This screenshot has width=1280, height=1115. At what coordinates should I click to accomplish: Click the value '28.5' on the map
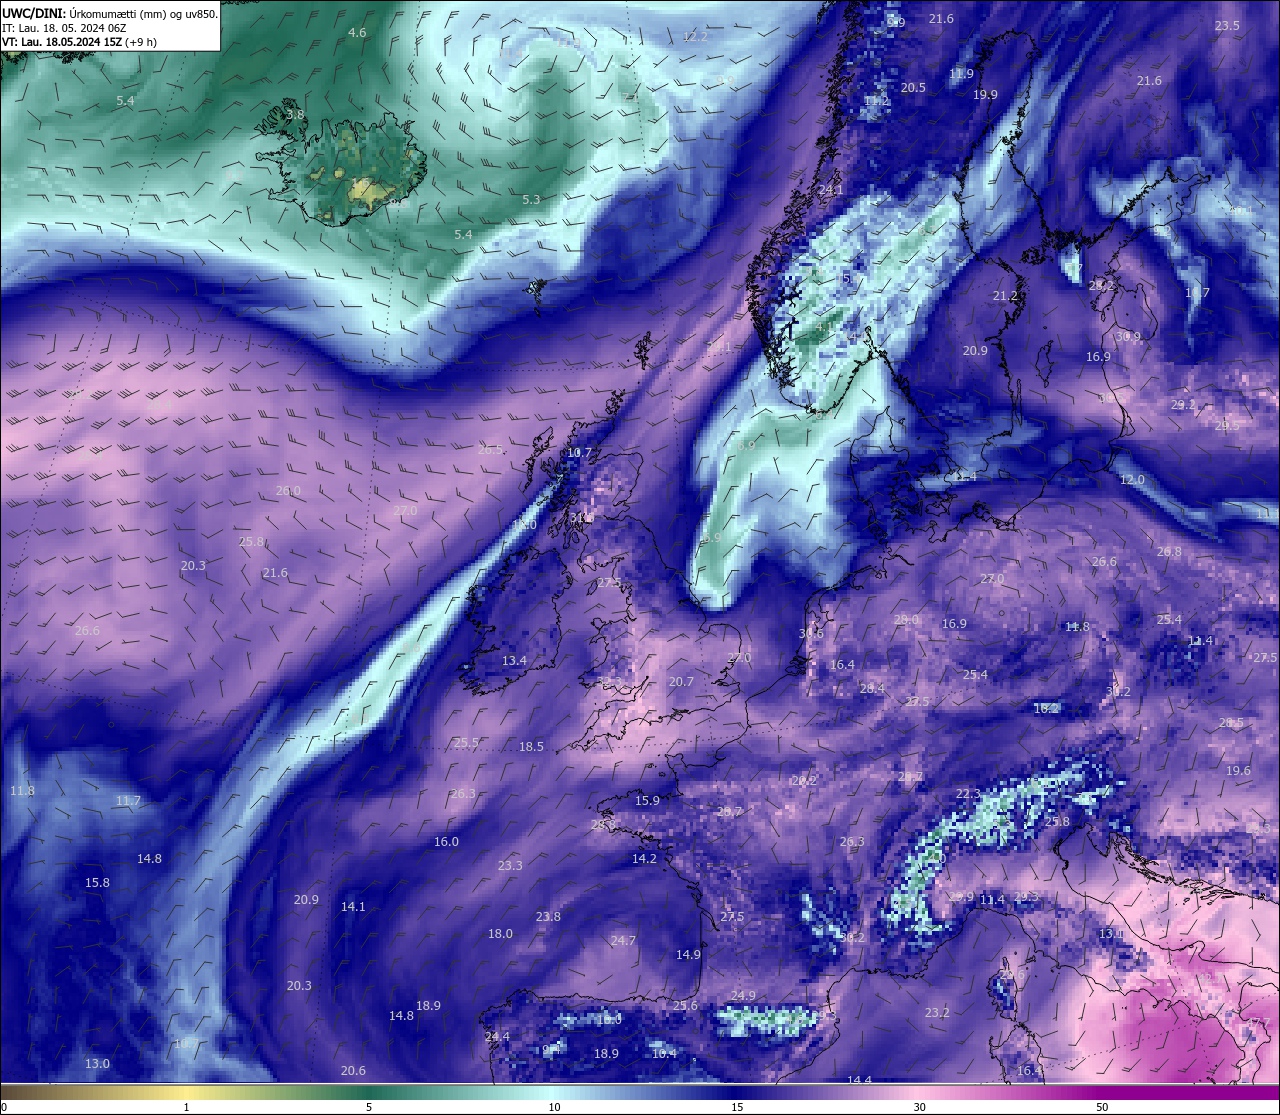(1231, 723)
